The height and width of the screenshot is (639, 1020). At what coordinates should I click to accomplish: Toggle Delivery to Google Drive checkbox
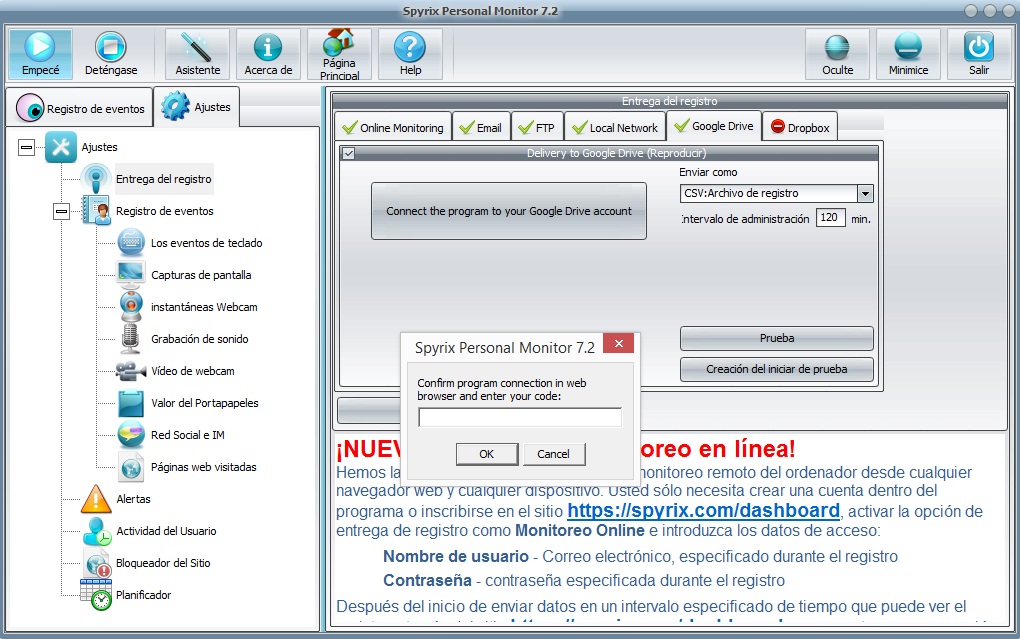click(349, 154)
